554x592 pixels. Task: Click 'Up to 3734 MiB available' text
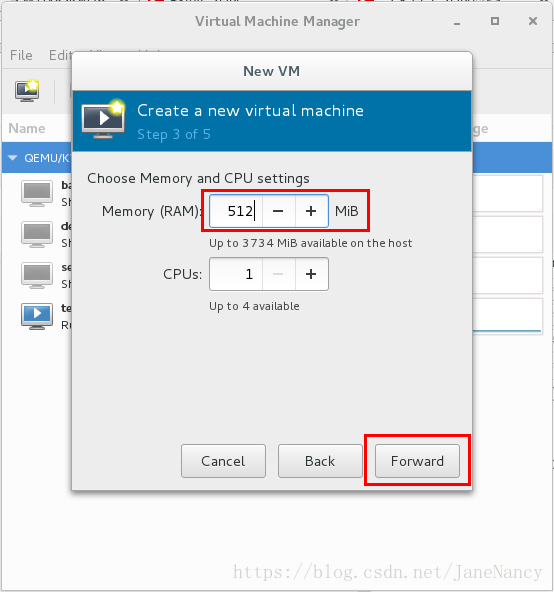pyautogui.click(x=310, y=243)
